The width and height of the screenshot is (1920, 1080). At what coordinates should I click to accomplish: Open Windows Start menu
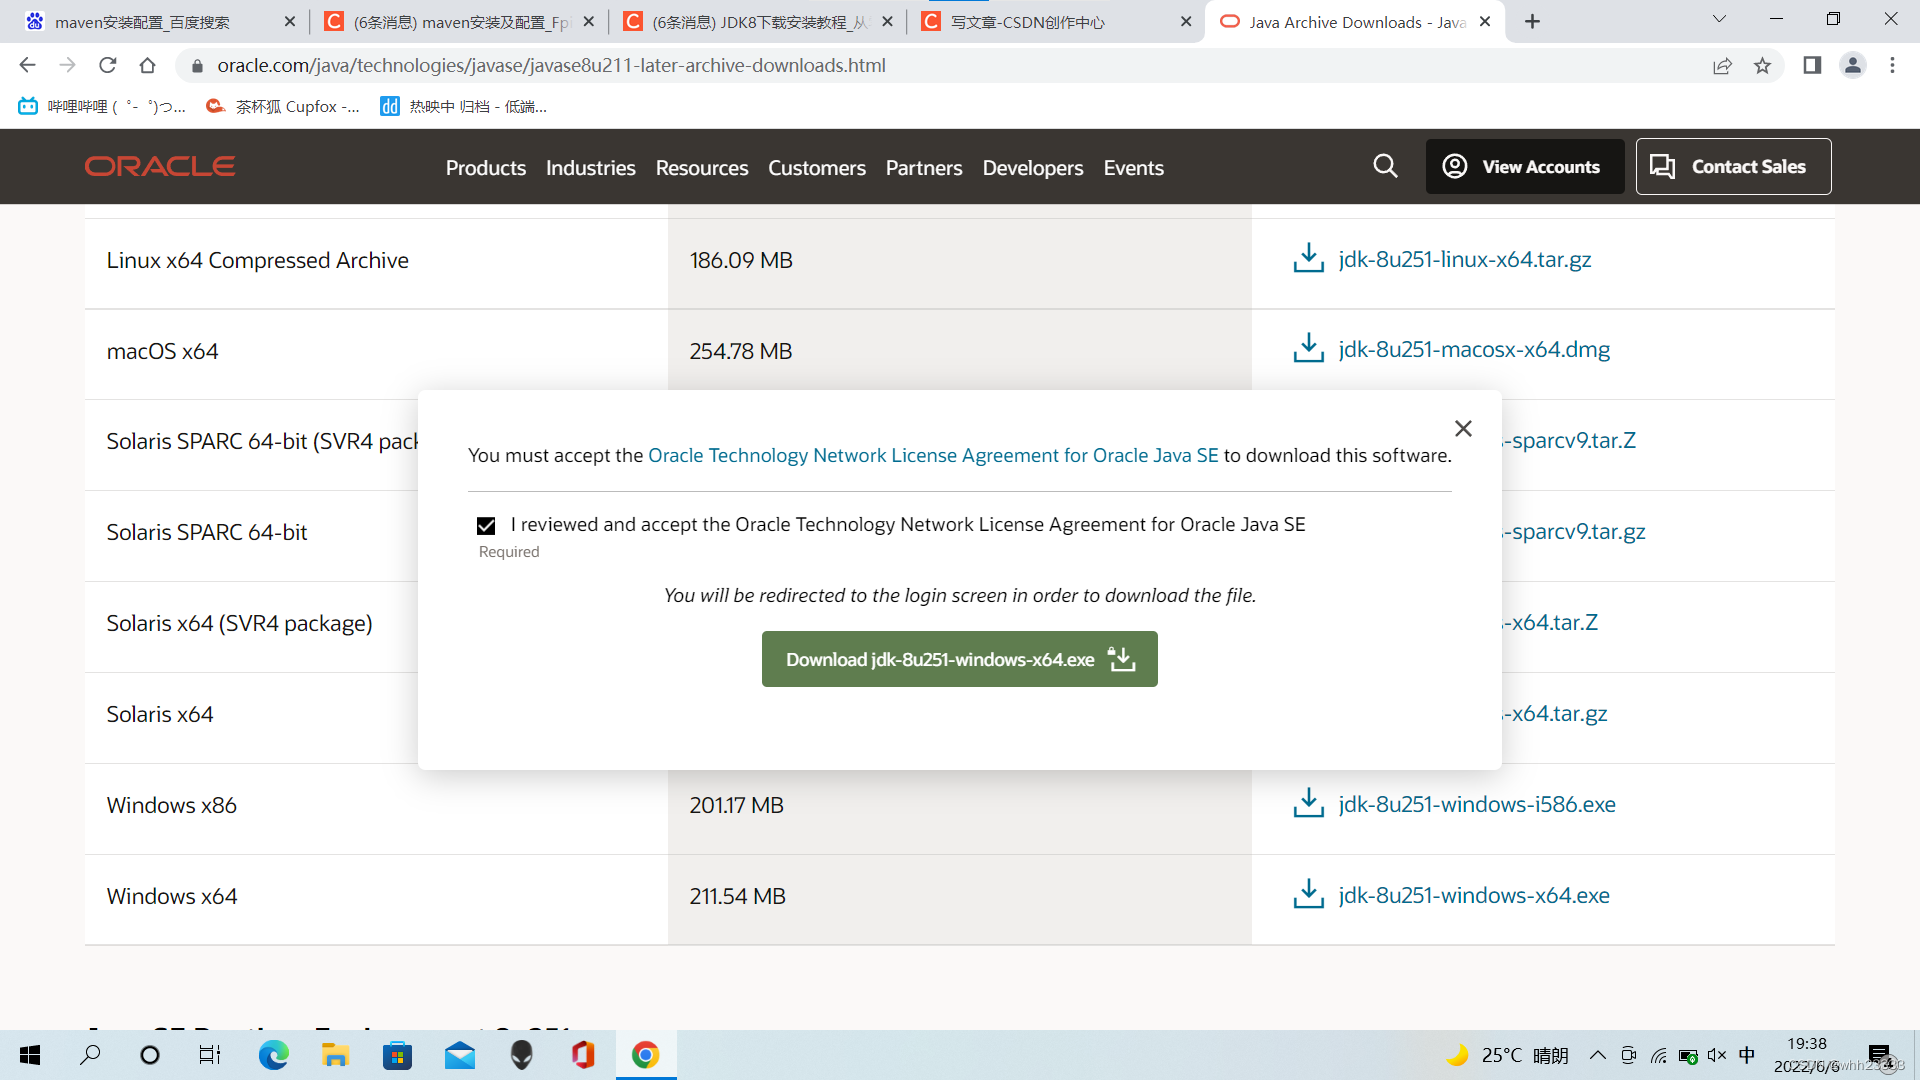point(30,1055)
